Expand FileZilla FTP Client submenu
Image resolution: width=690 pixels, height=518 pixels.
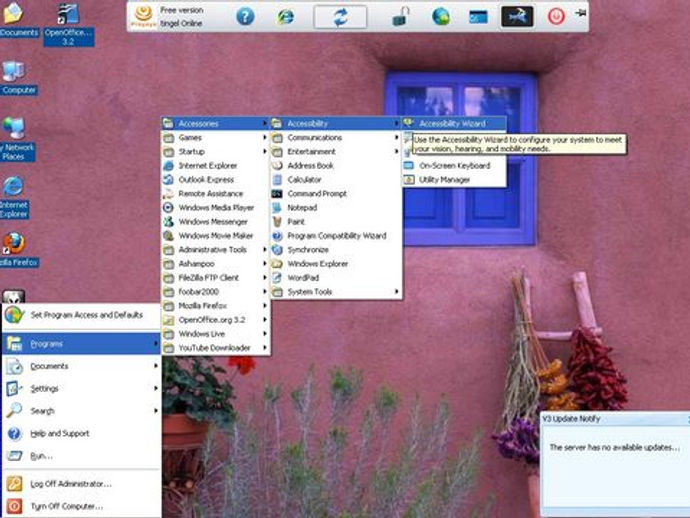click(x=215, y=278)
